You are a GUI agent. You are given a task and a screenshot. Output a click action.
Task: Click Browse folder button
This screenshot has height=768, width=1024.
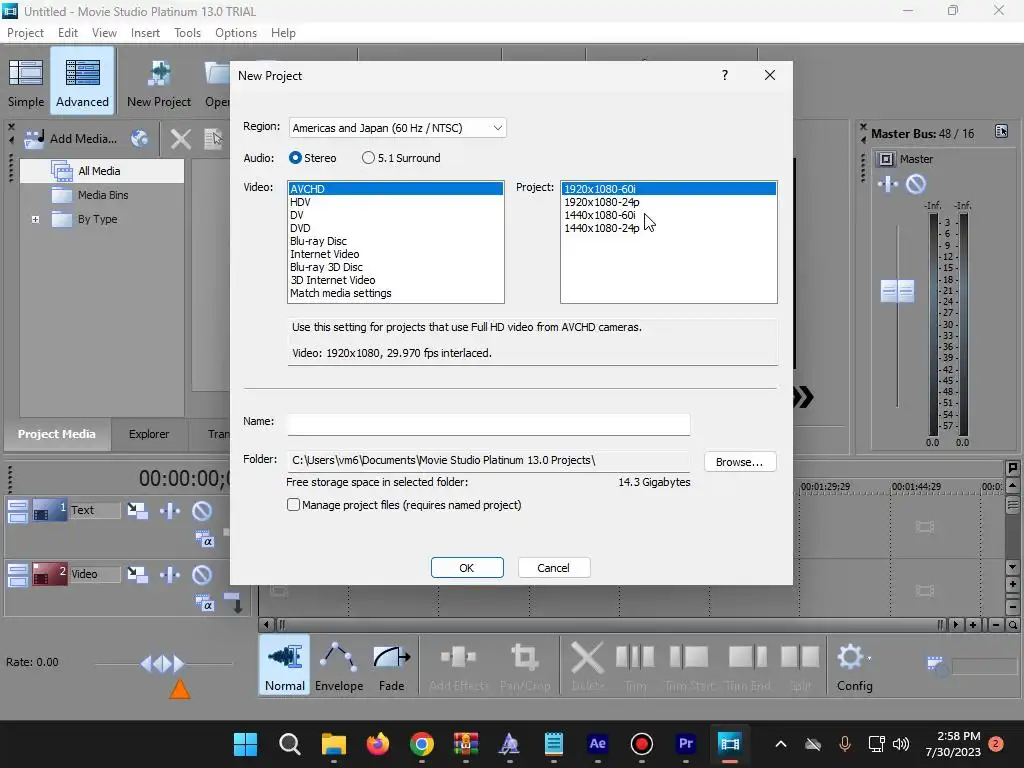click(x=739, y=462)
